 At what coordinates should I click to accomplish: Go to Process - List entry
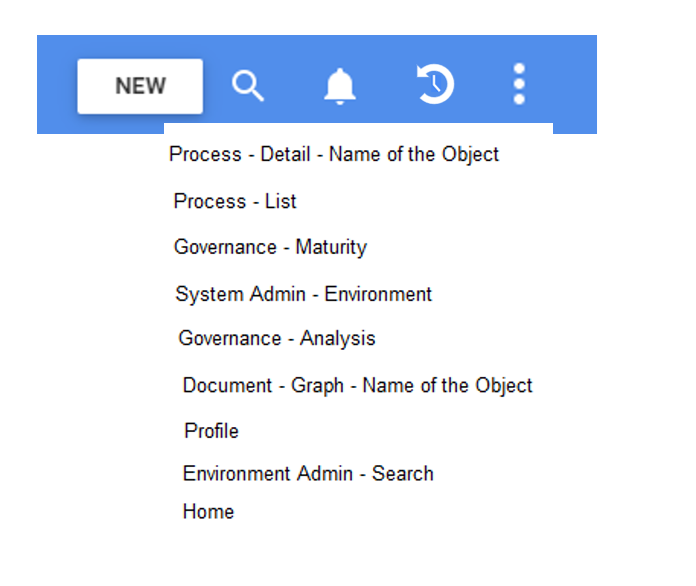[235, 201]
